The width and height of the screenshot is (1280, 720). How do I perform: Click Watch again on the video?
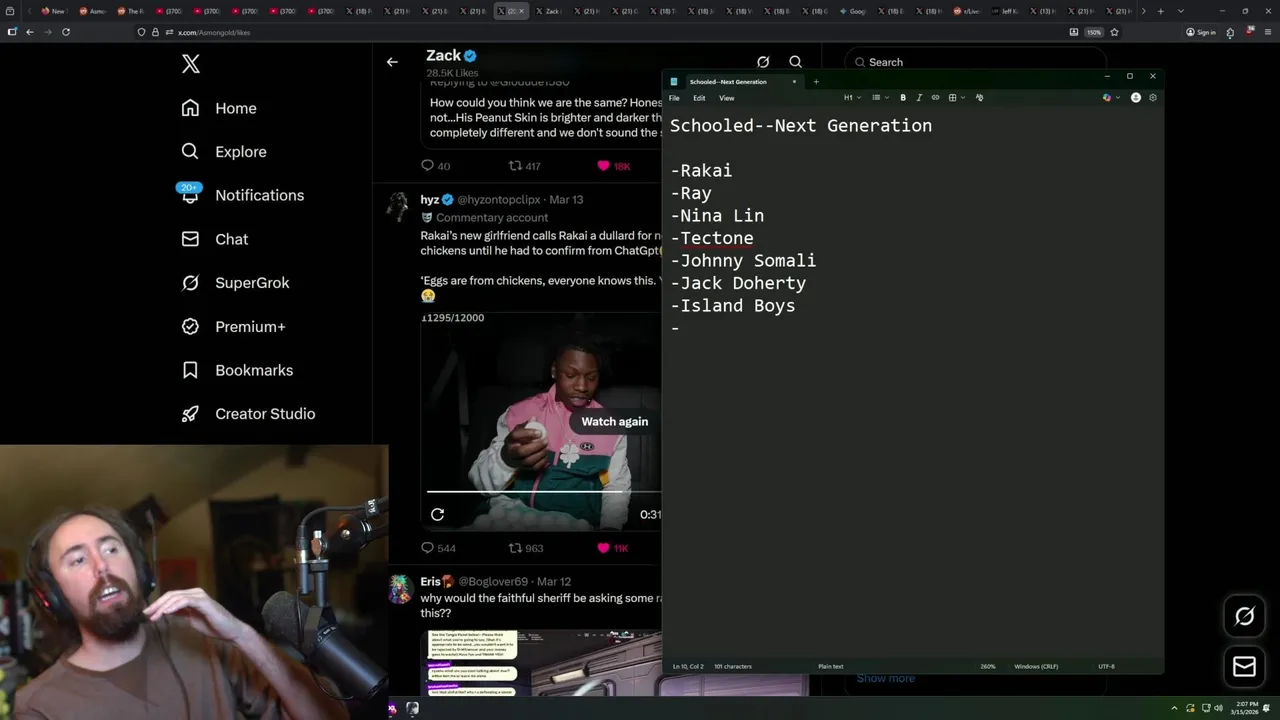click(614, 421)
